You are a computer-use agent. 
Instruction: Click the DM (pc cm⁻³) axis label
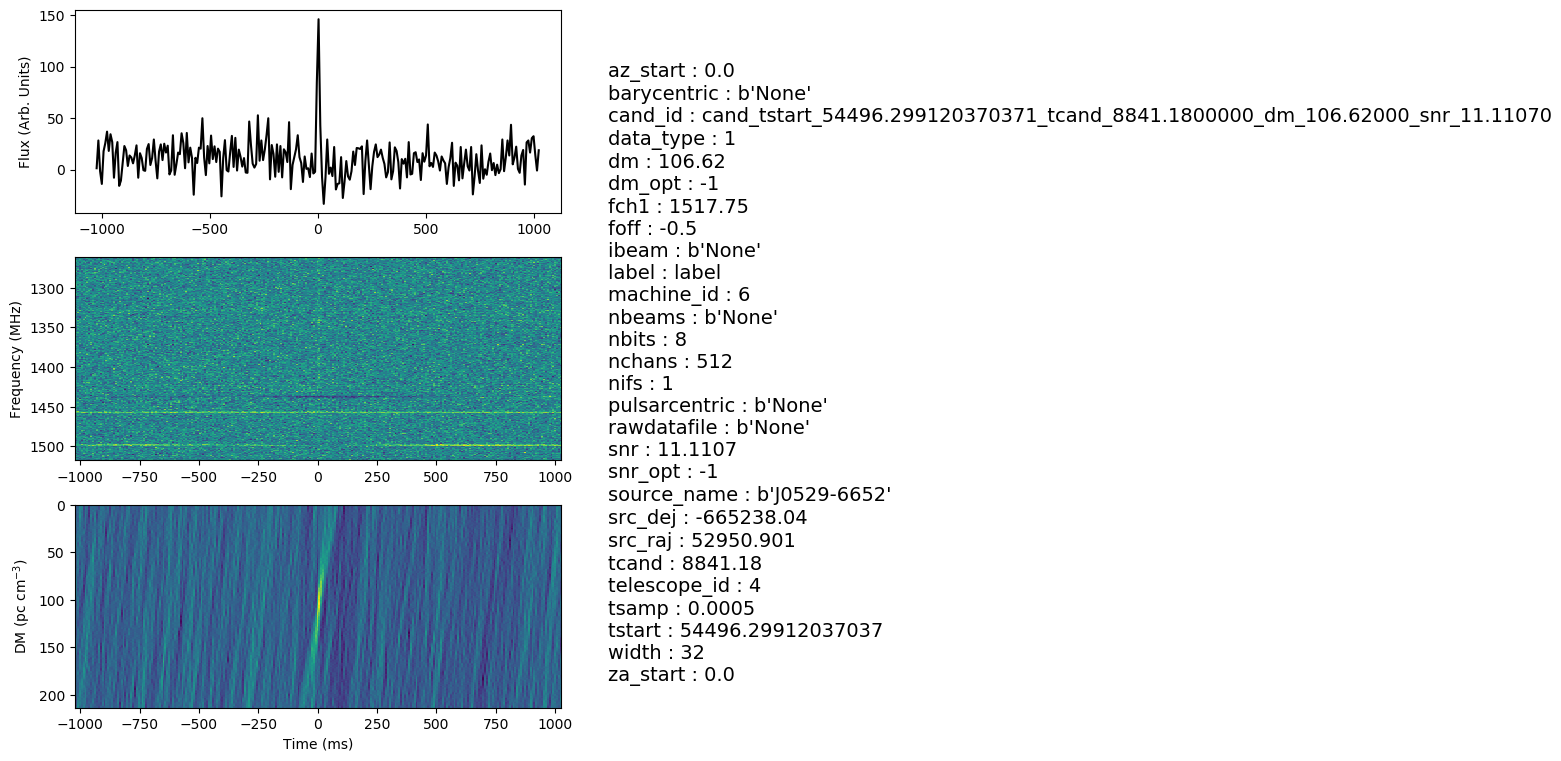20,607
